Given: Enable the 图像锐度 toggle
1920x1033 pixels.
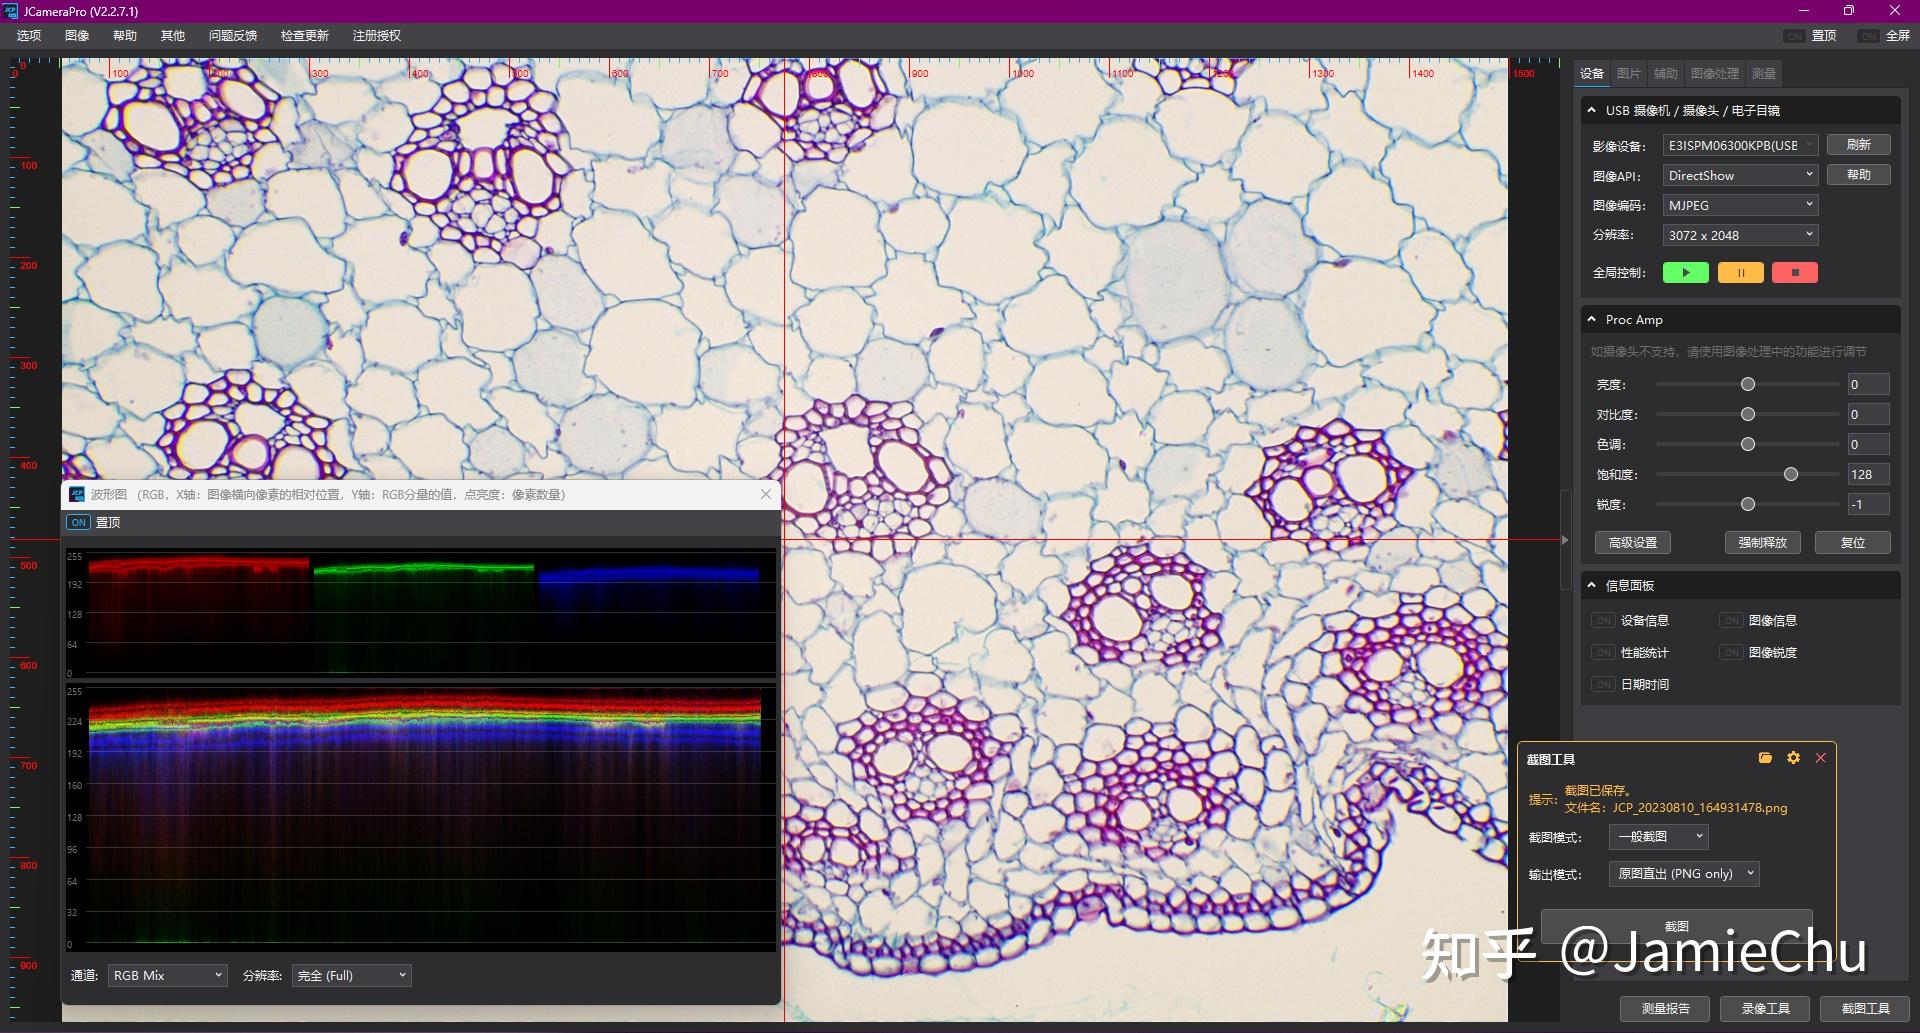Looking at the screenshot, I should coord(1731,653).
